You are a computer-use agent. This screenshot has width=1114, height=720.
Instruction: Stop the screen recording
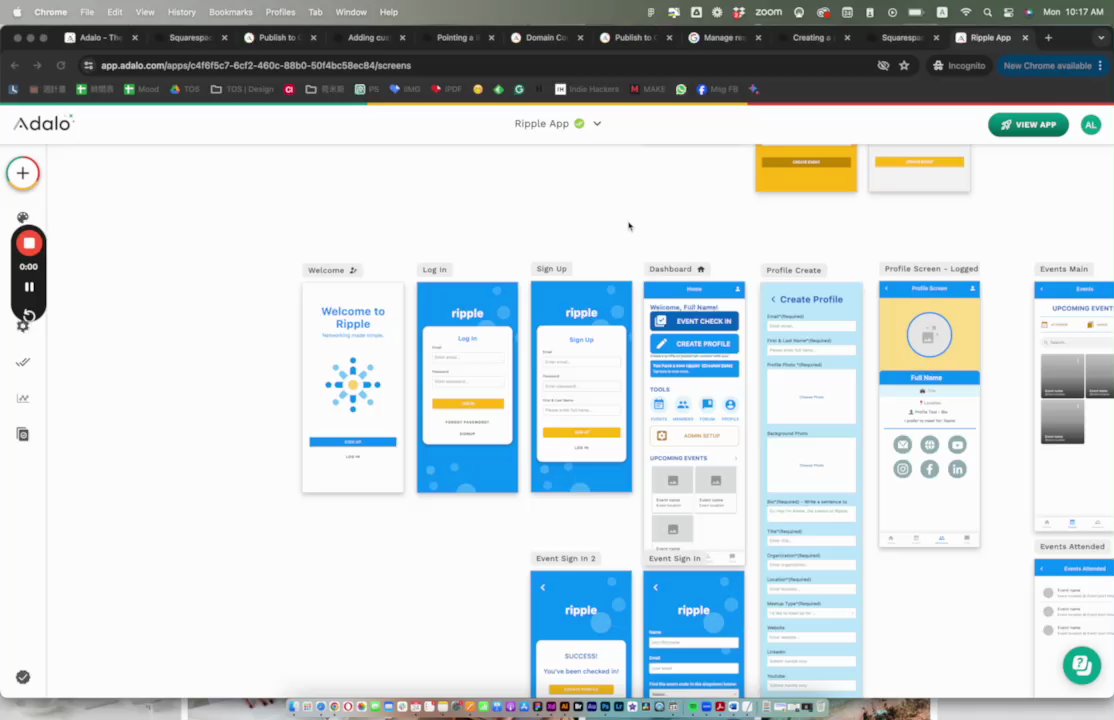[28, 243]
